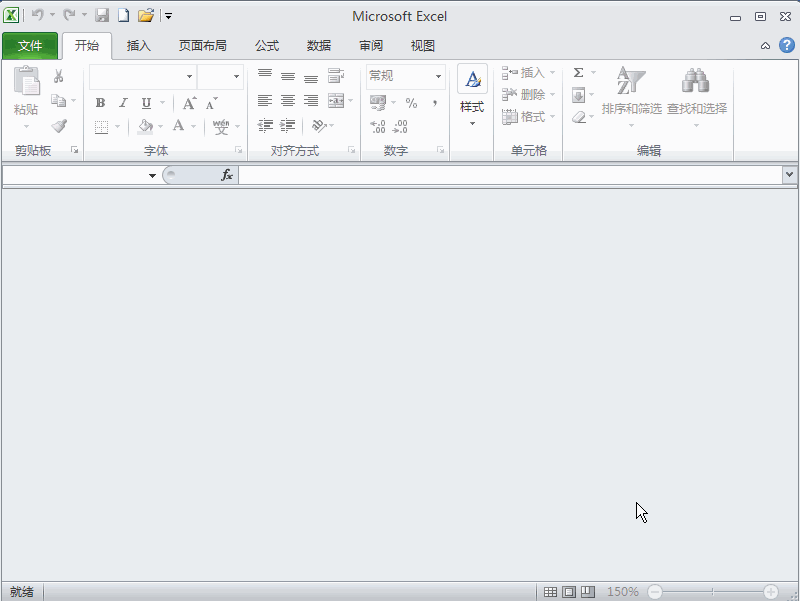The image size is (800, 601).
Task: Select the Format Painter brush
Action: pyautogui.click(x=59, y=126)
